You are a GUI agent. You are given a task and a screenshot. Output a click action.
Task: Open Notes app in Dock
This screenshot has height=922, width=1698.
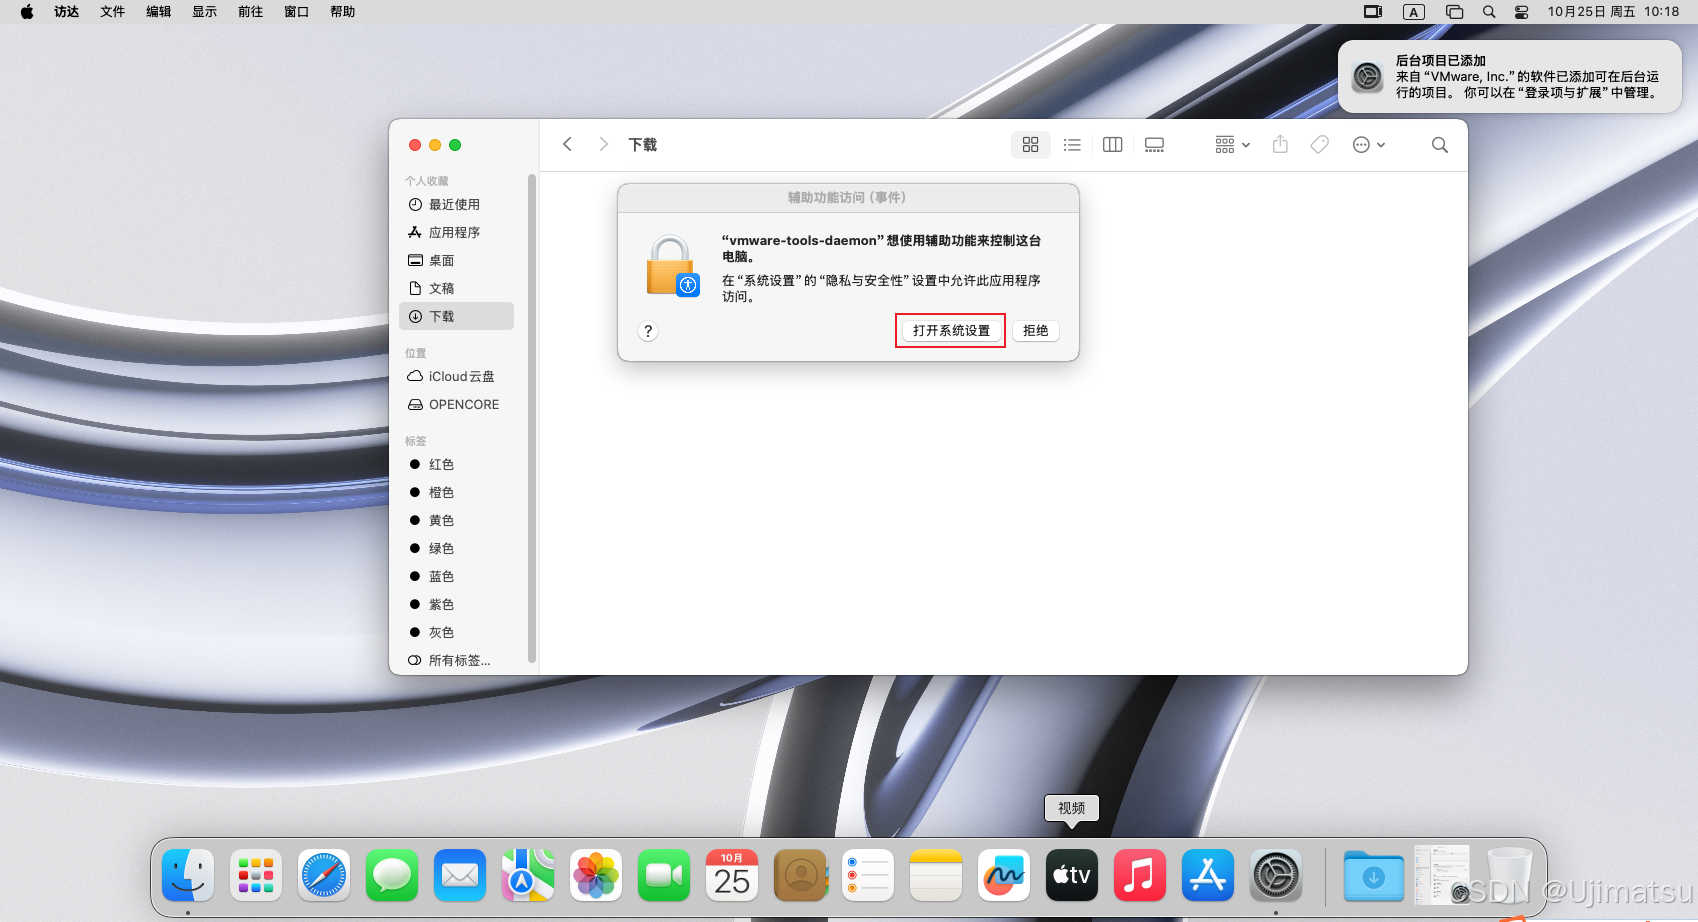936,875
